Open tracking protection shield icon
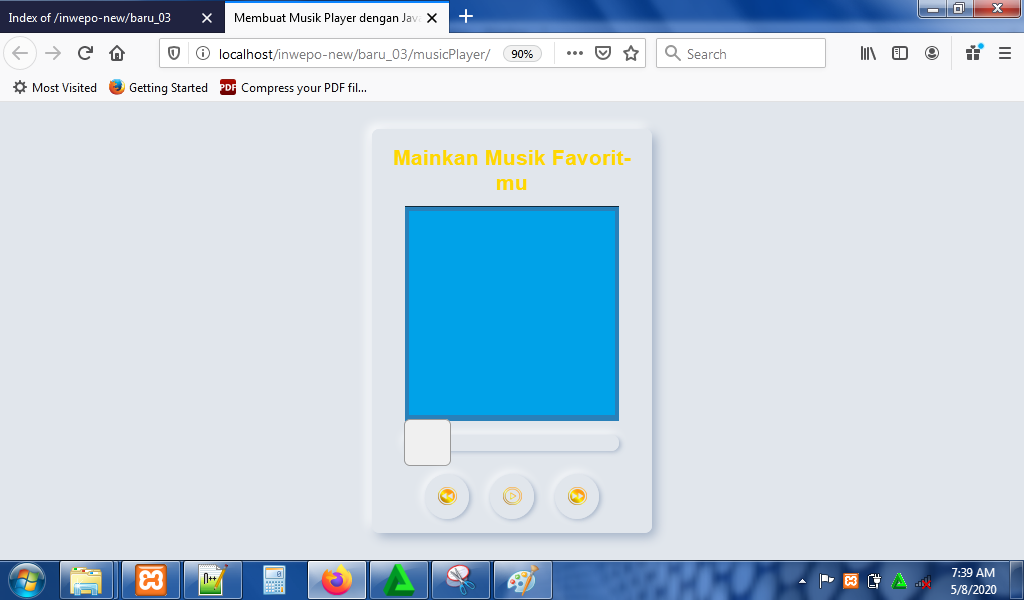This screenshot has width=1024, height=600. tap(174, 54)
